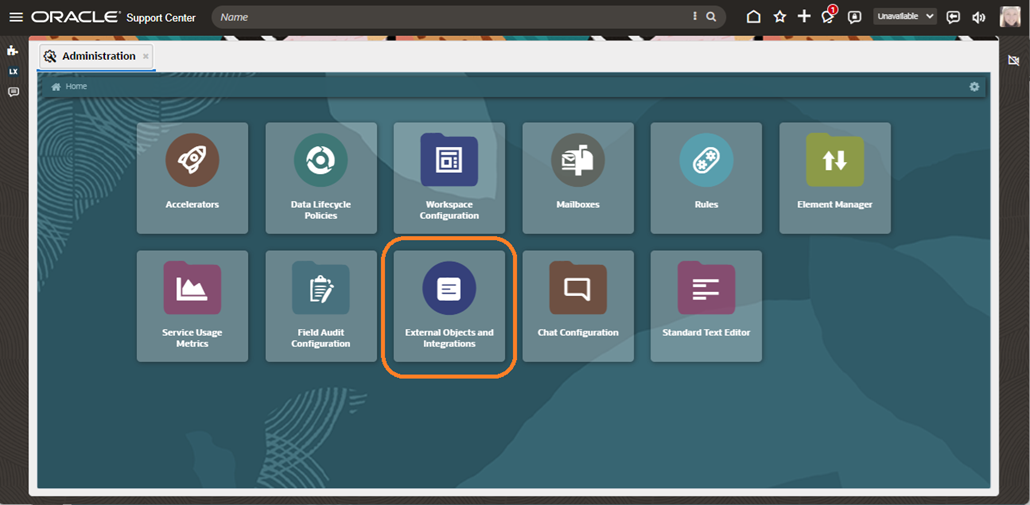Image resolution: width=1030 pixels, height=505 pixels.
Task: Open the Standard Text Editor tile
Action: [706, 306]
